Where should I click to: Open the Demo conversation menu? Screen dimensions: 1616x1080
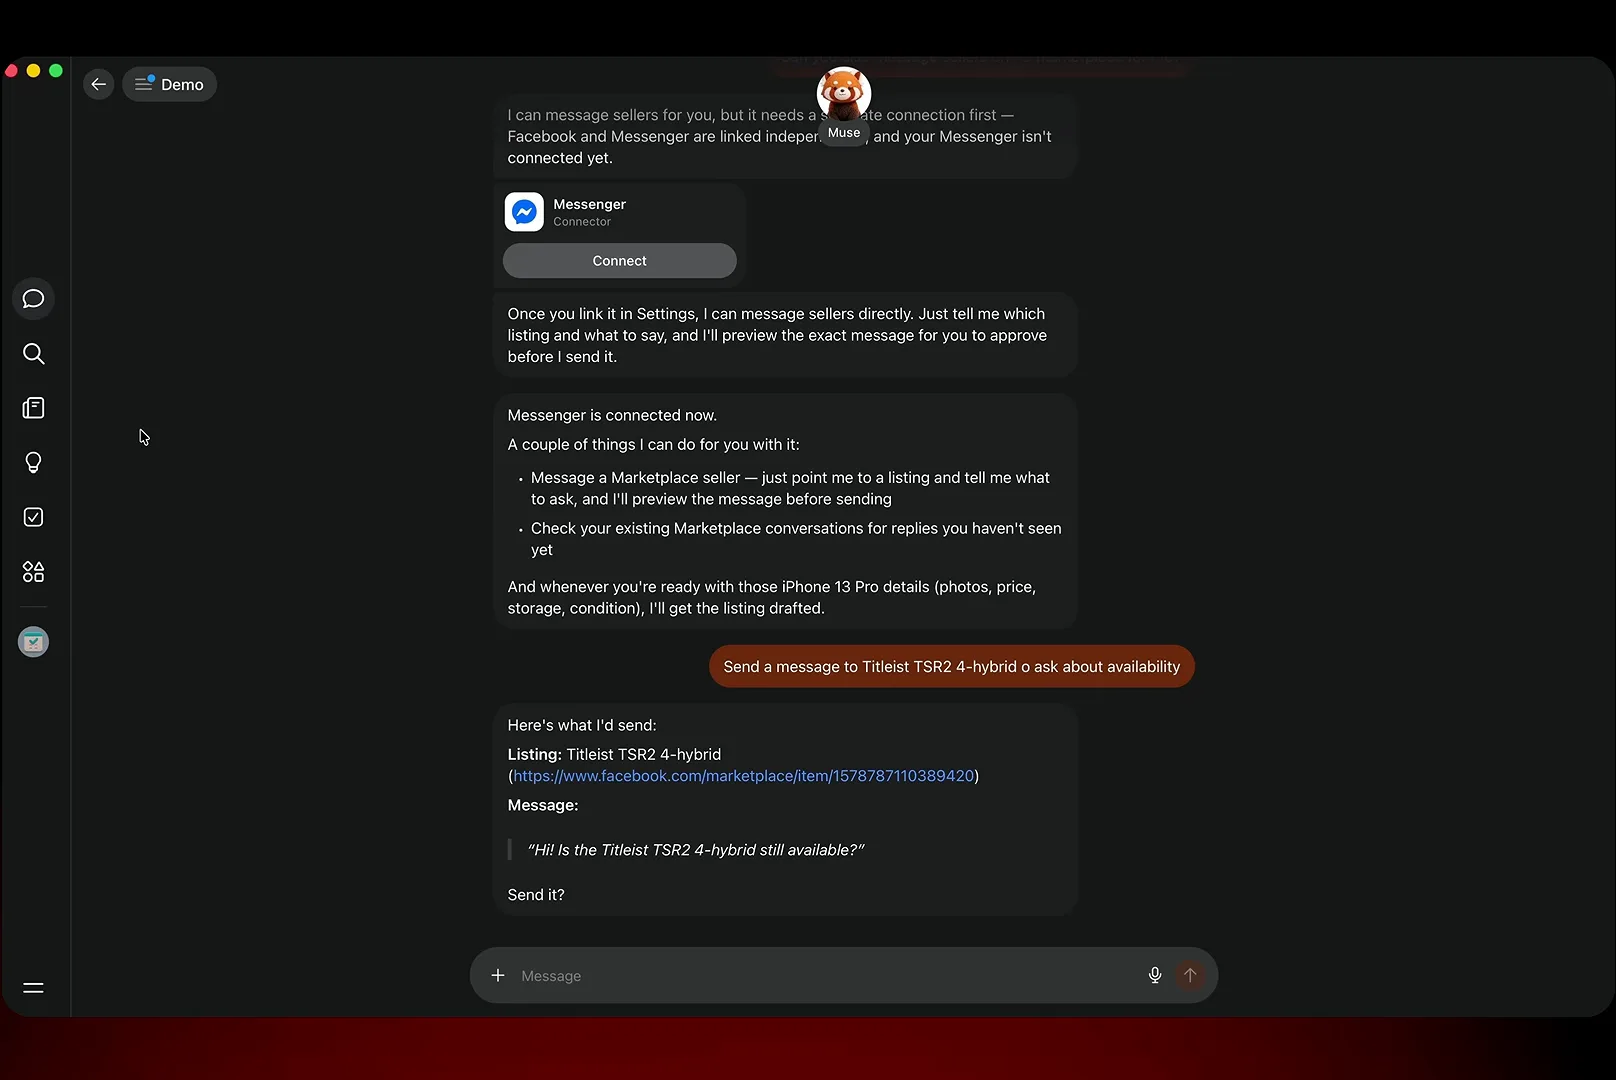click(x=169, y=84)
